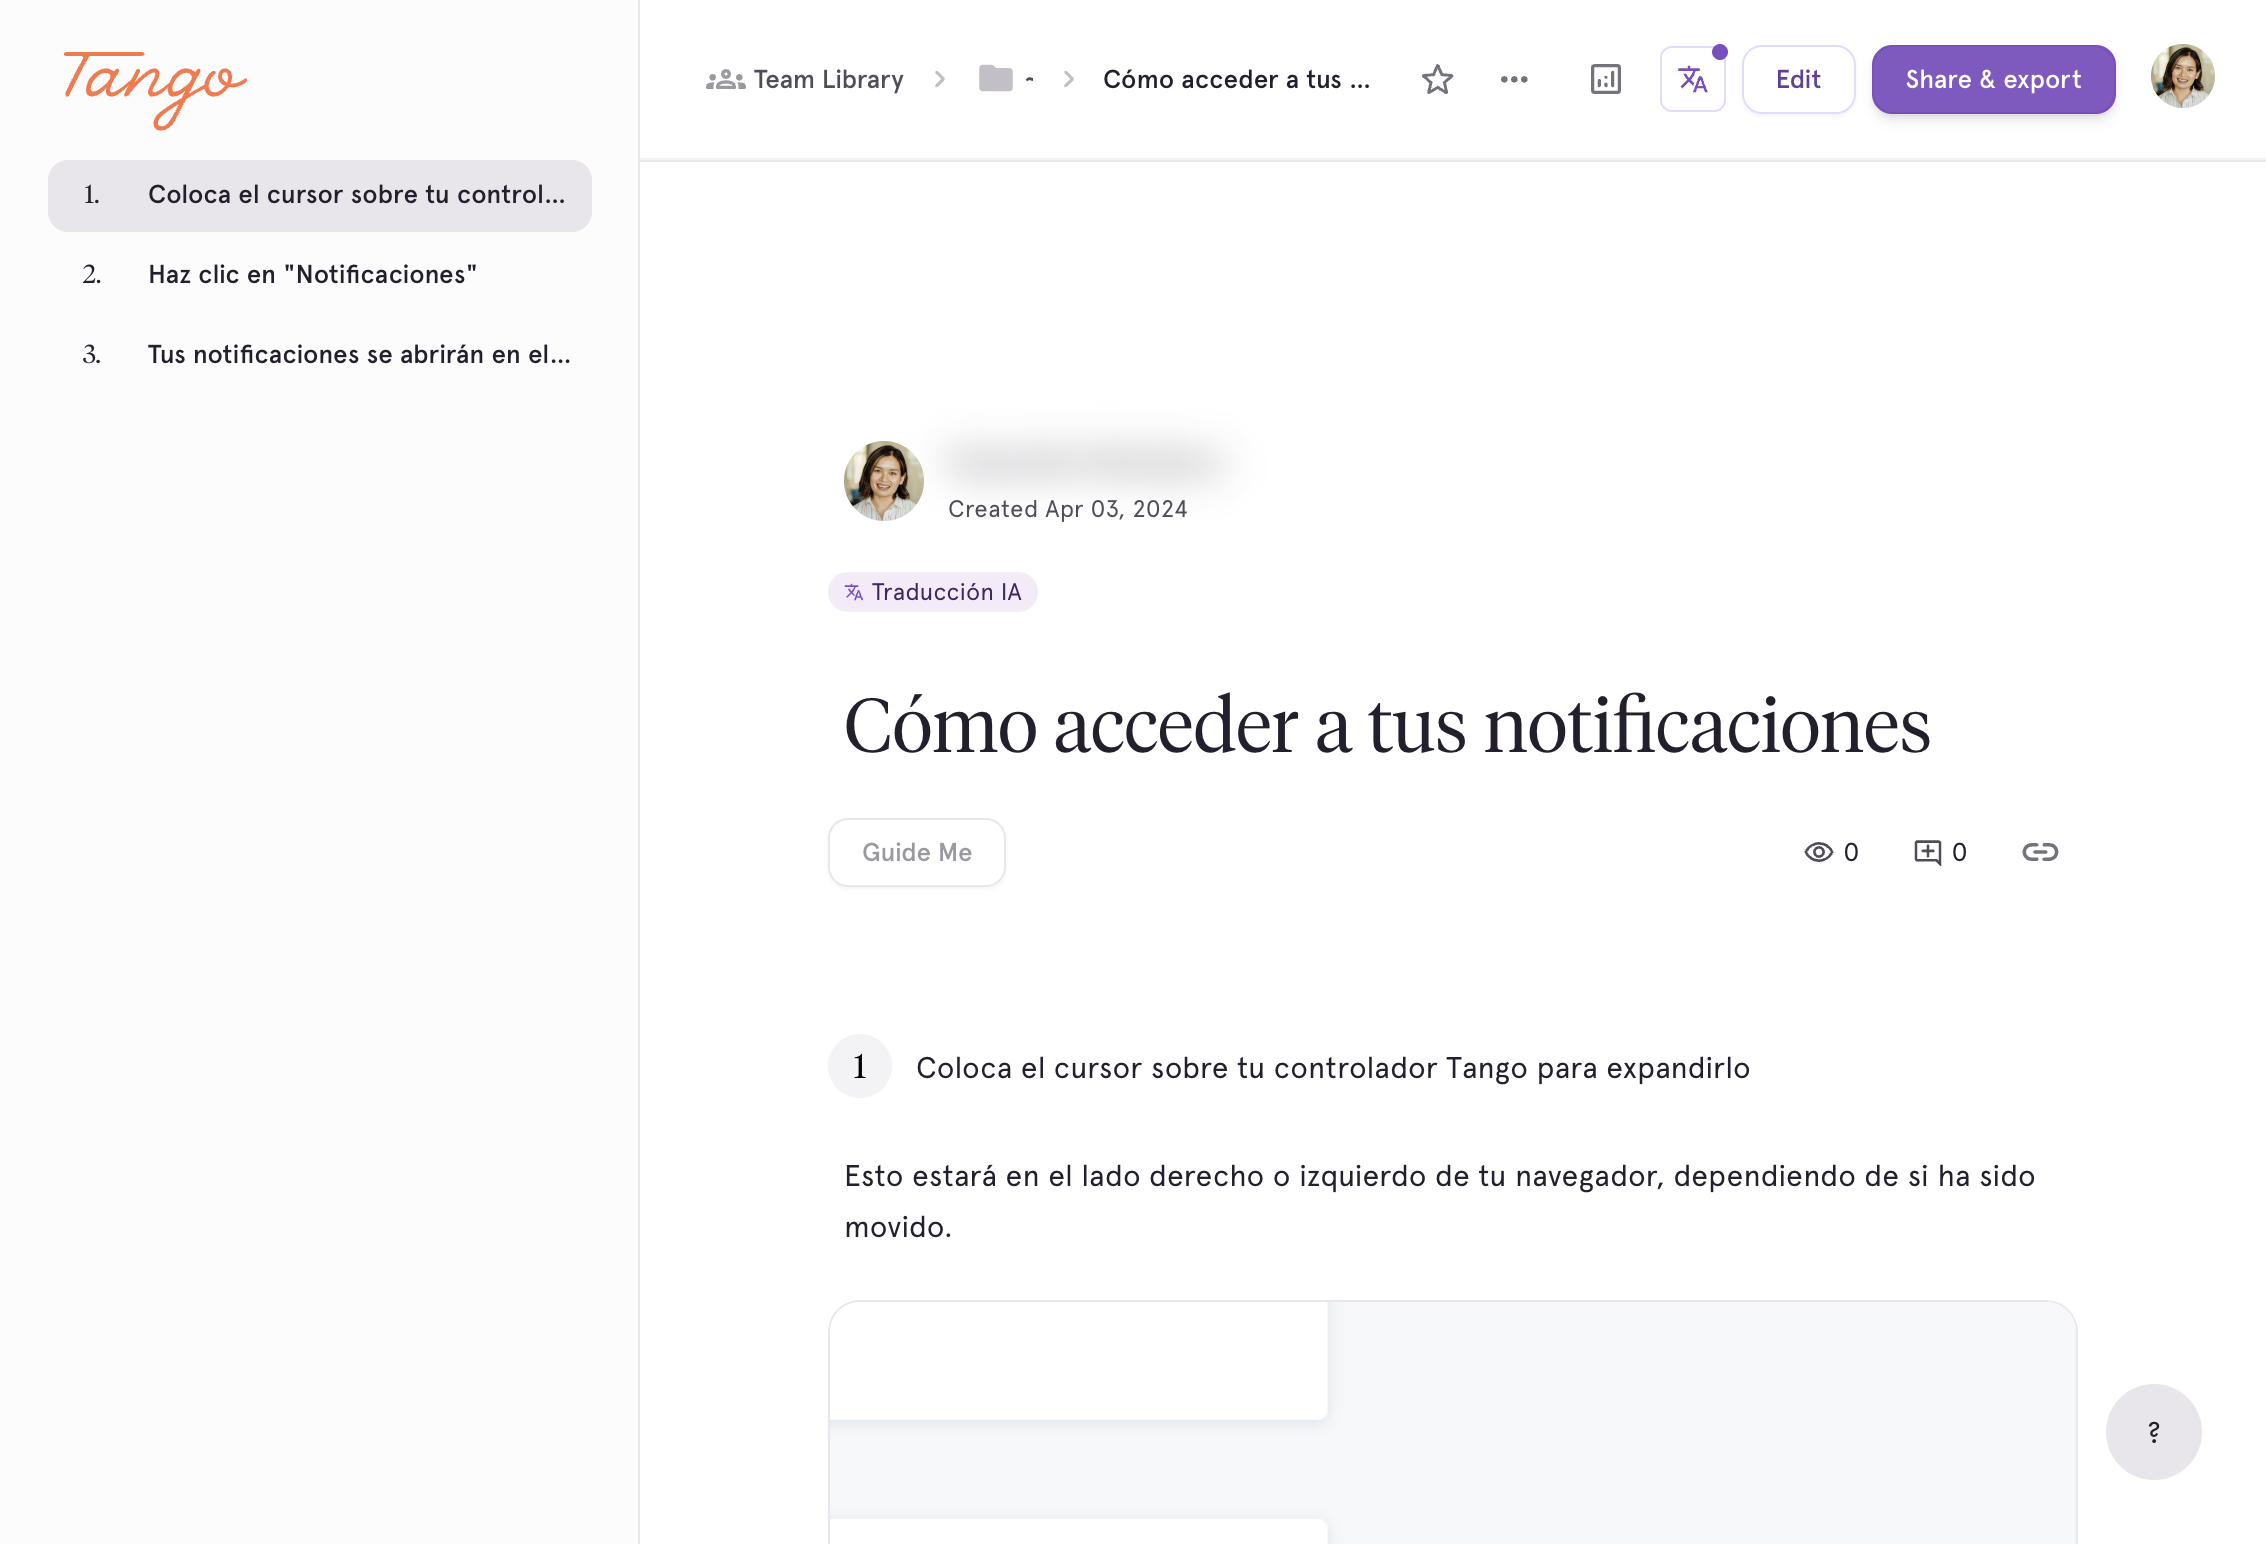Click the folder icon in breadcrumb
Viewport: 2266px width, 1544px height.
pos(996,79)
